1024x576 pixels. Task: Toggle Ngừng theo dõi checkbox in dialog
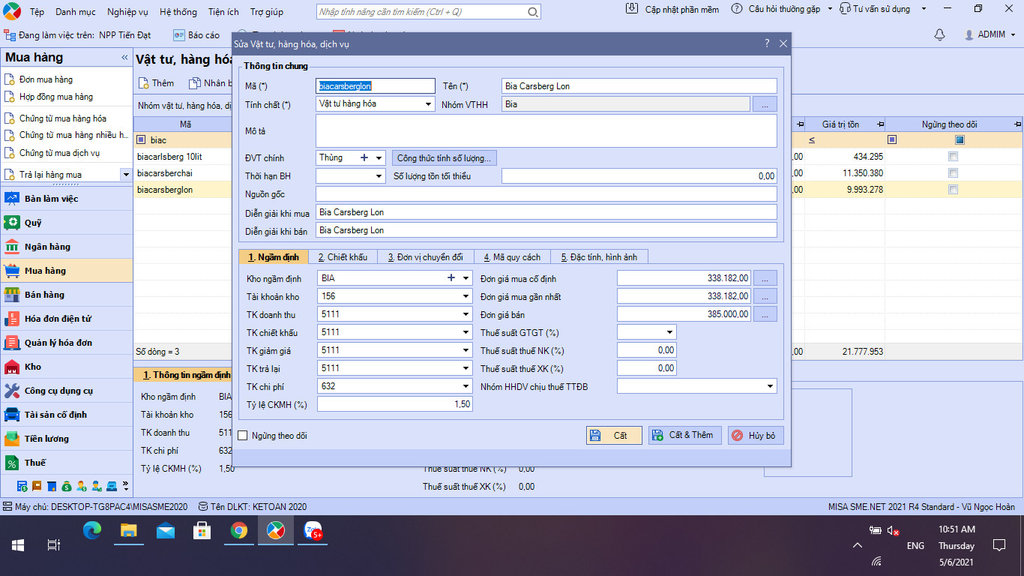[x=243, y=436]
